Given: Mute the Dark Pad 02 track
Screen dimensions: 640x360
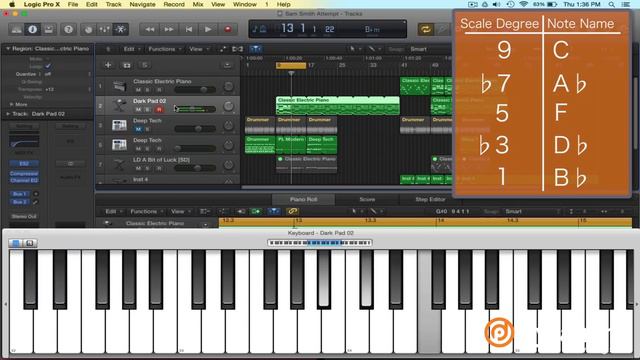Looking at the screenshot, I should (x=138, y=109).
